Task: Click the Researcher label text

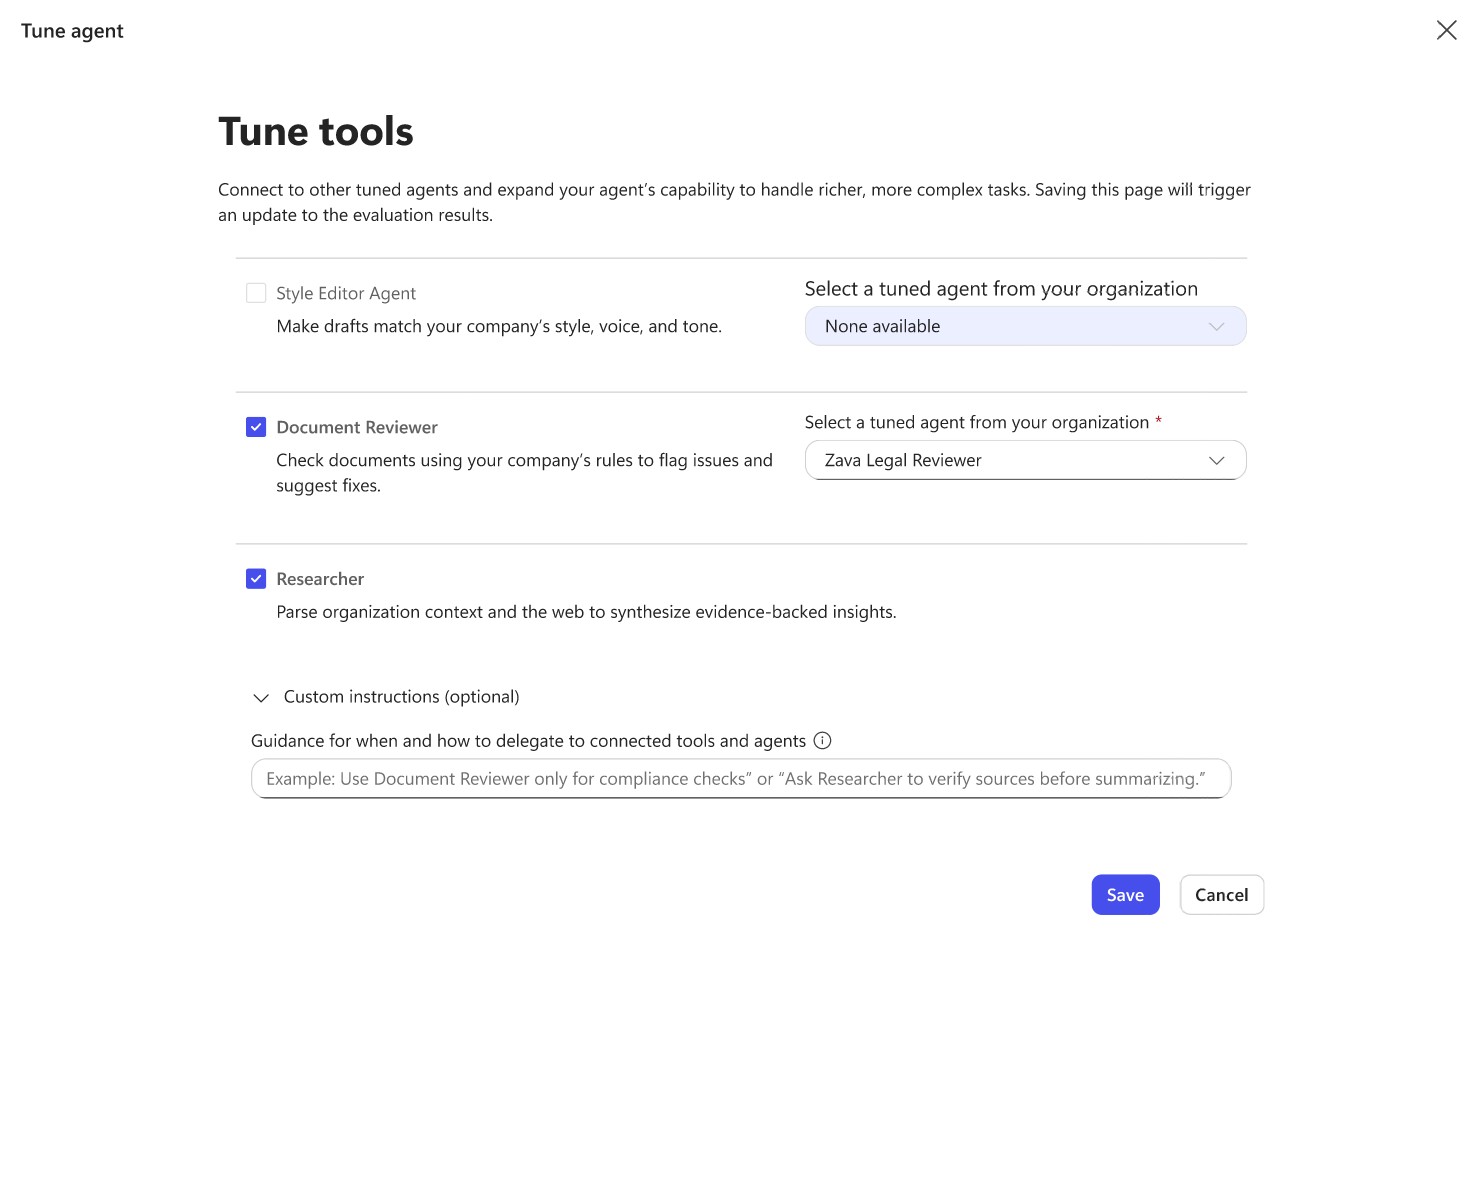Action: point(320,579)
